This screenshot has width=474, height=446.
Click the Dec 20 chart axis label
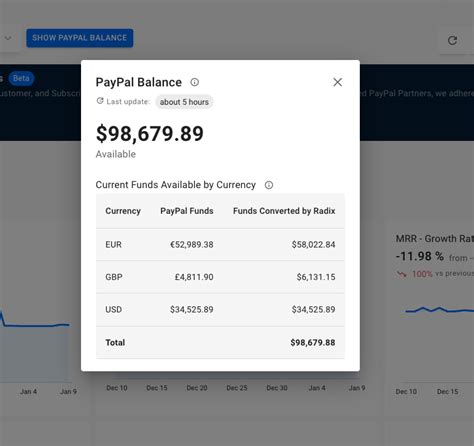pos(197,388)
